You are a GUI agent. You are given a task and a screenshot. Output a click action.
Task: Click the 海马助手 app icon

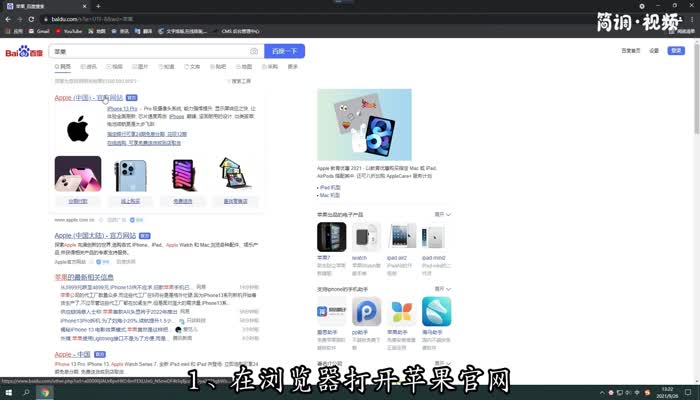coord(436,312)
